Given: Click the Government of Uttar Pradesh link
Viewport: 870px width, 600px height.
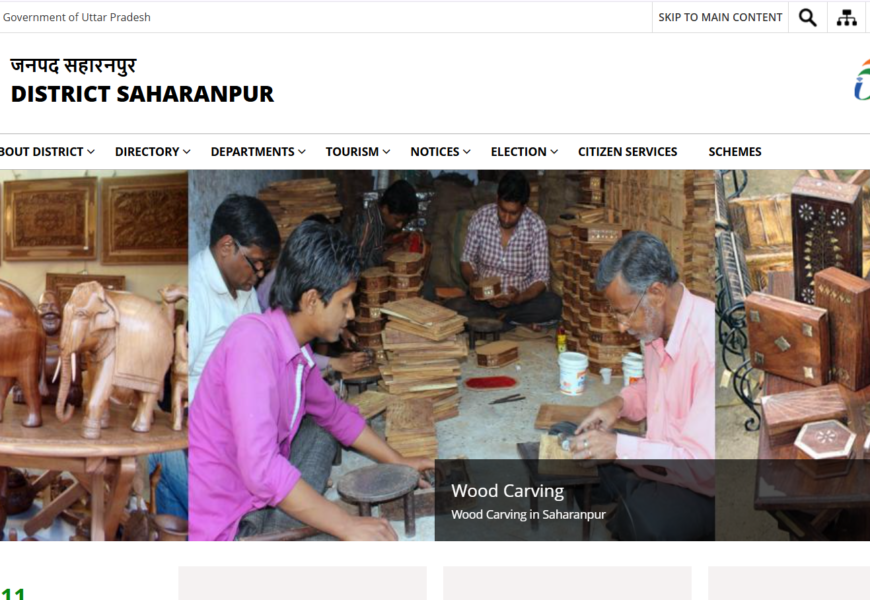Looking at the screenshot, I should tap(77, 17).
